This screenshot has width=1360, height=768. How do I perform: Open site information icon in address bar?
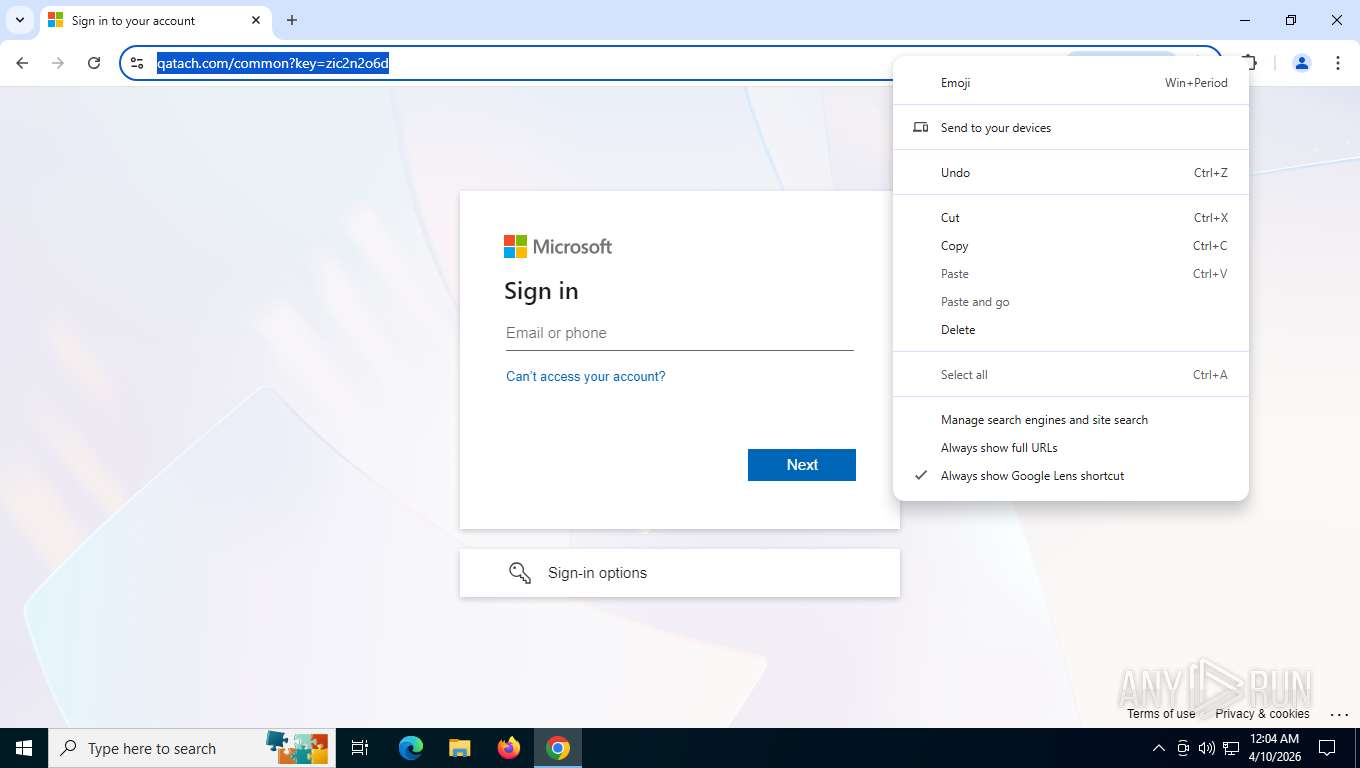coord(138,63)
